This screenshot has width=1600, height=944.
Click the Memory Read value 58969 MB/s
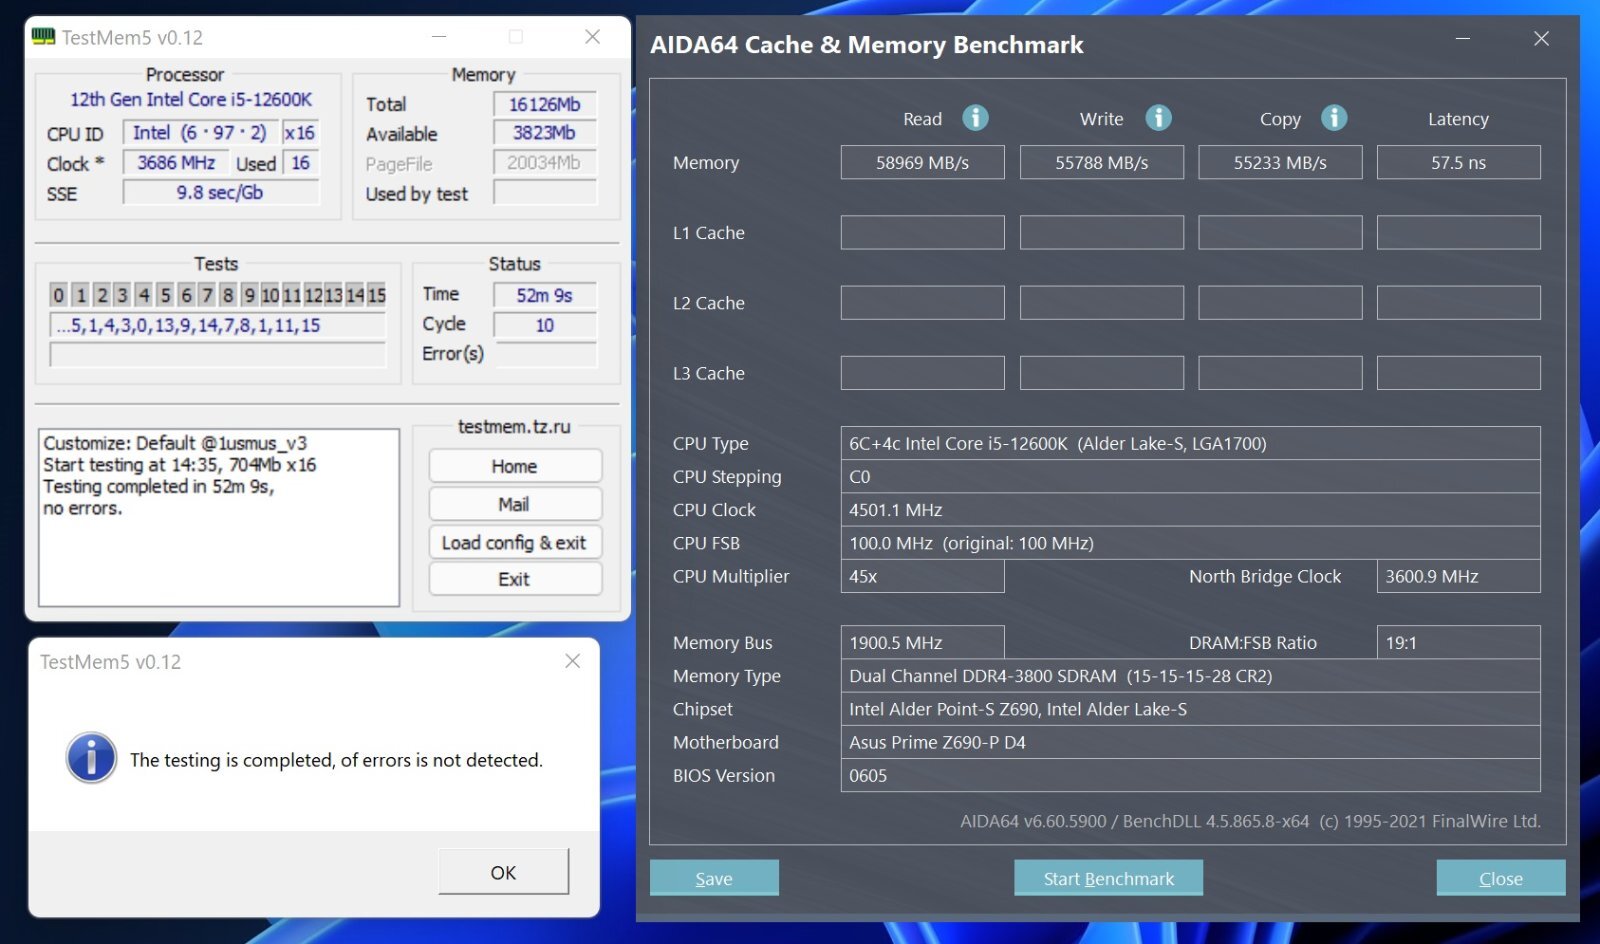(x=922, y=162)
